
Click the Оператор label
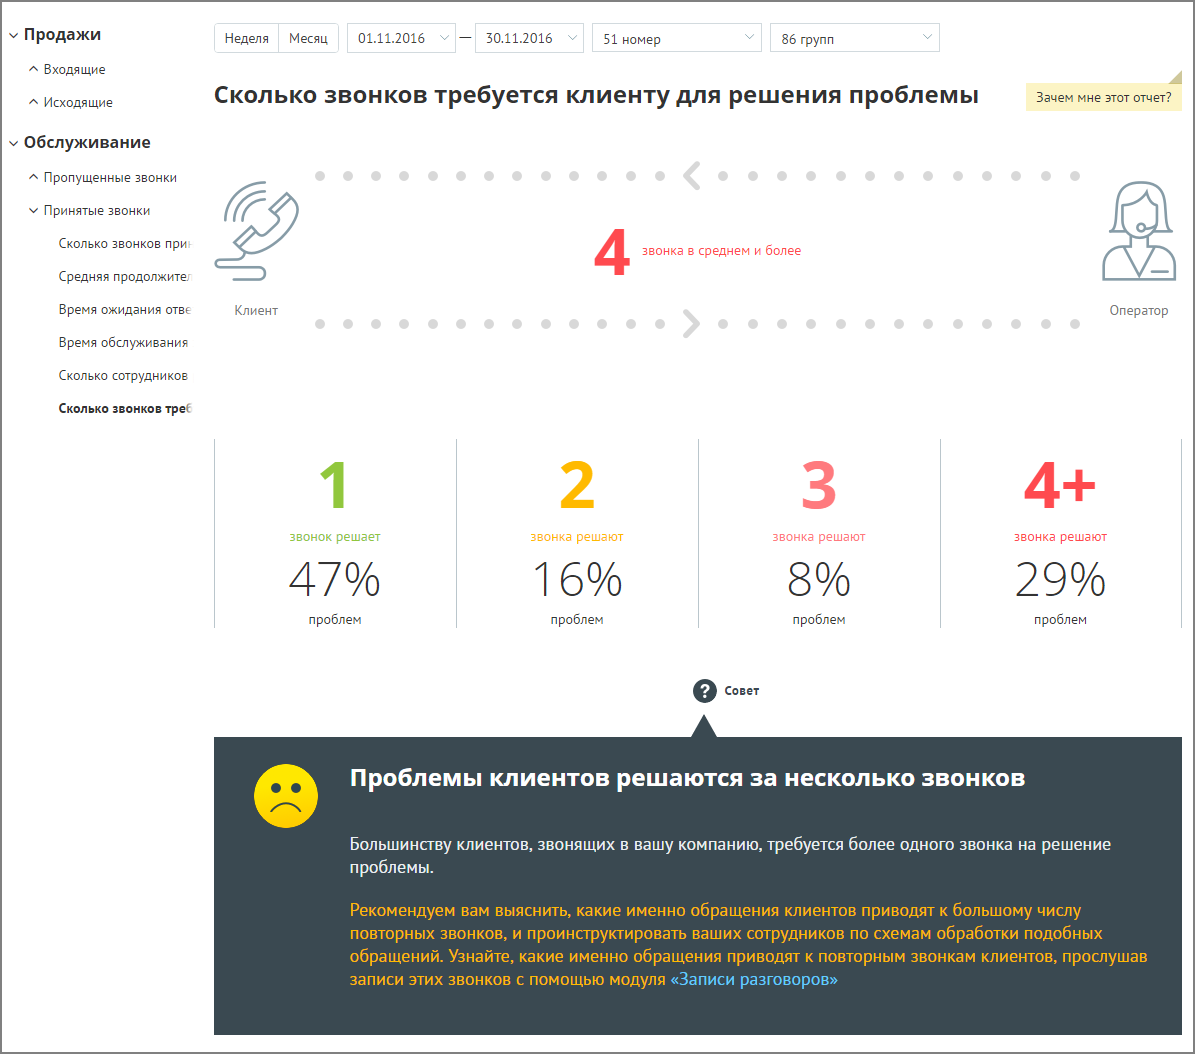pos(1139,311)
